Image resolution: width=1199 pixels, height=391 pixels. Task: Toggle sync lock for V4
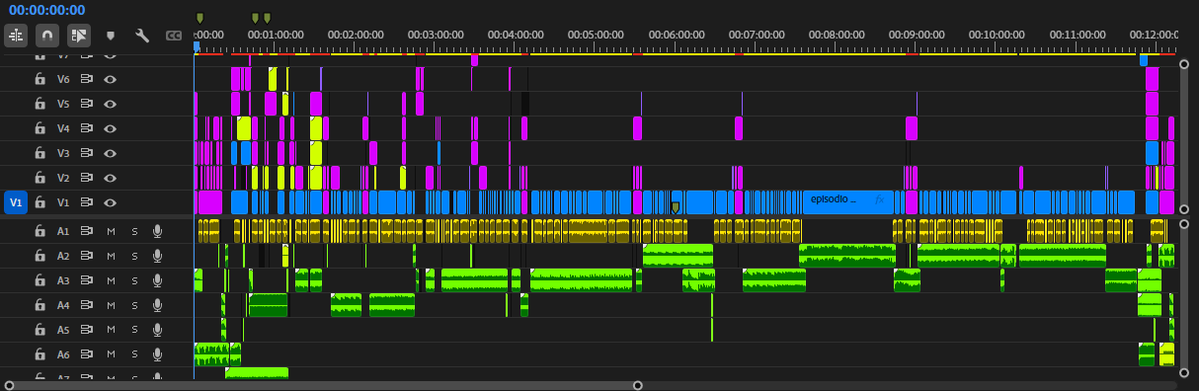coord(87,128)
